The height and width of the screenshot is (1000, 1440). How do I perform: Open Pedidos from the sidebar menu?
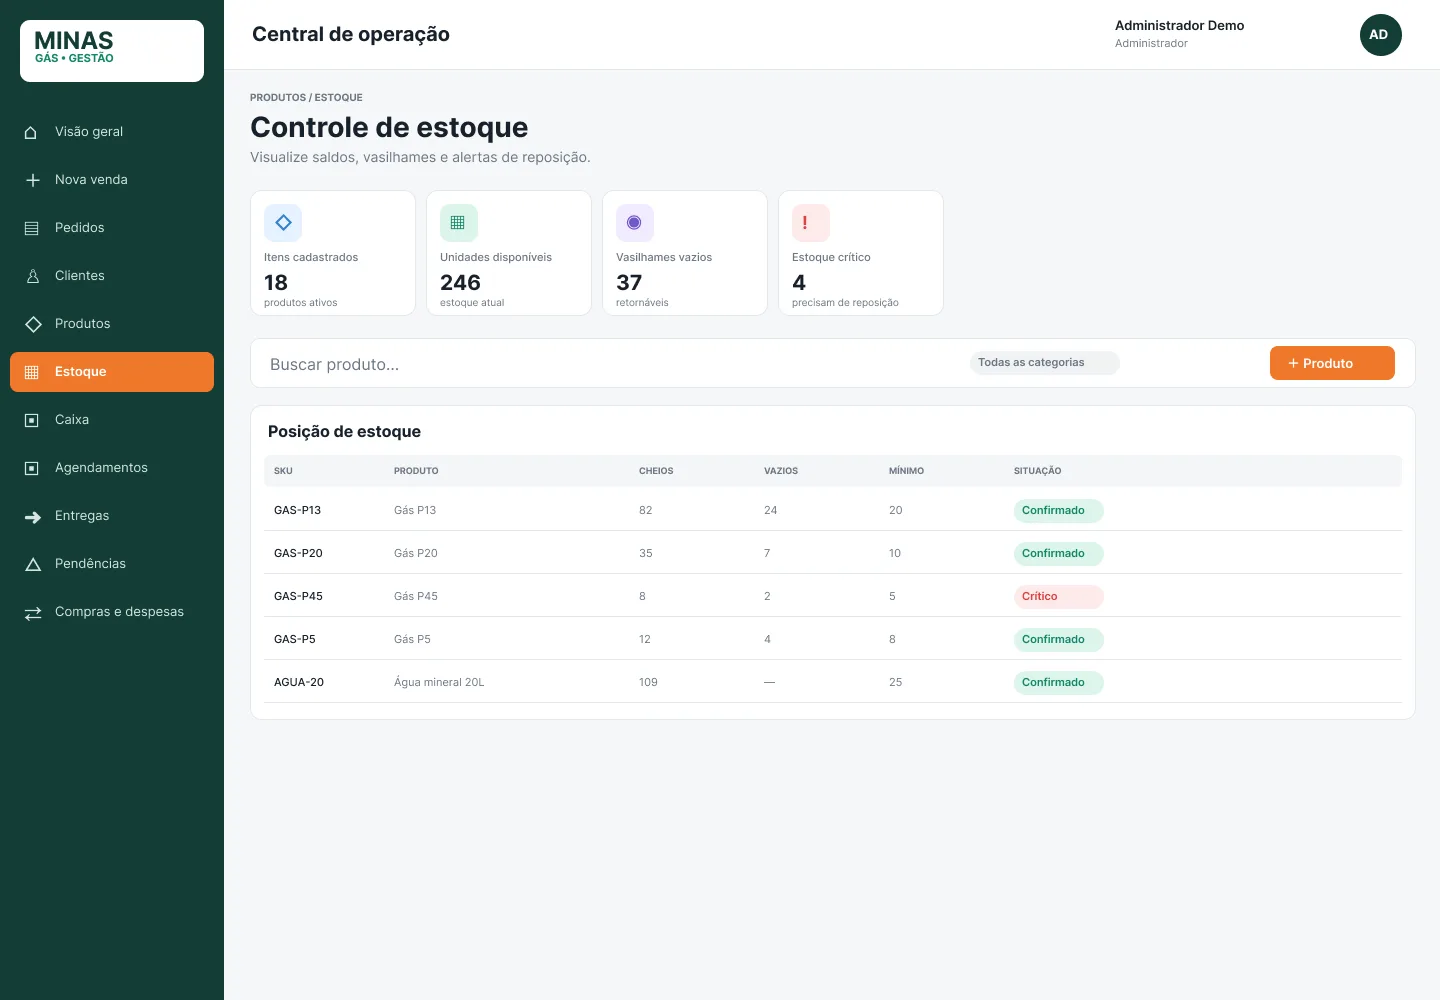(112, 228)
